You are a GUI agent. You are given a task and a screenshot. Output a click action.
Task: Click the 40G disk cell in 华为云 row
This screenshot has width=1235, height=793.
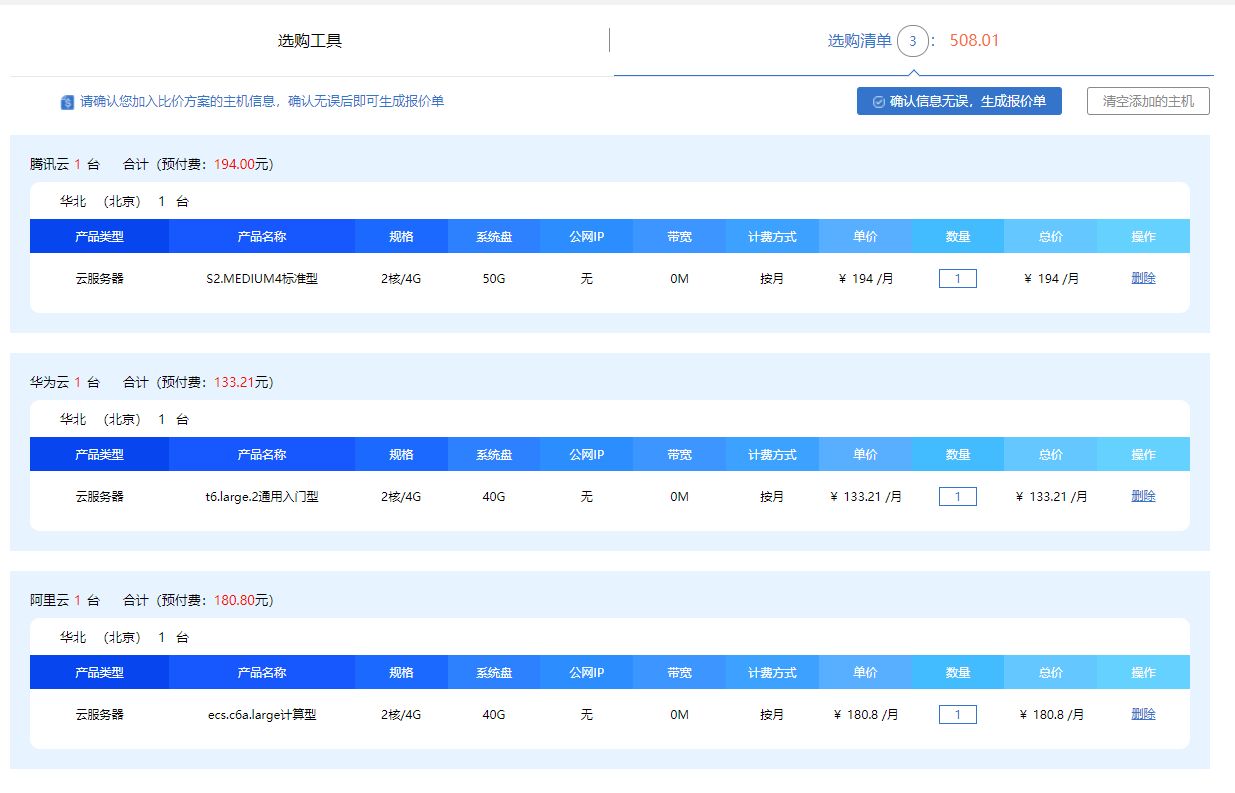pos(494,497)
